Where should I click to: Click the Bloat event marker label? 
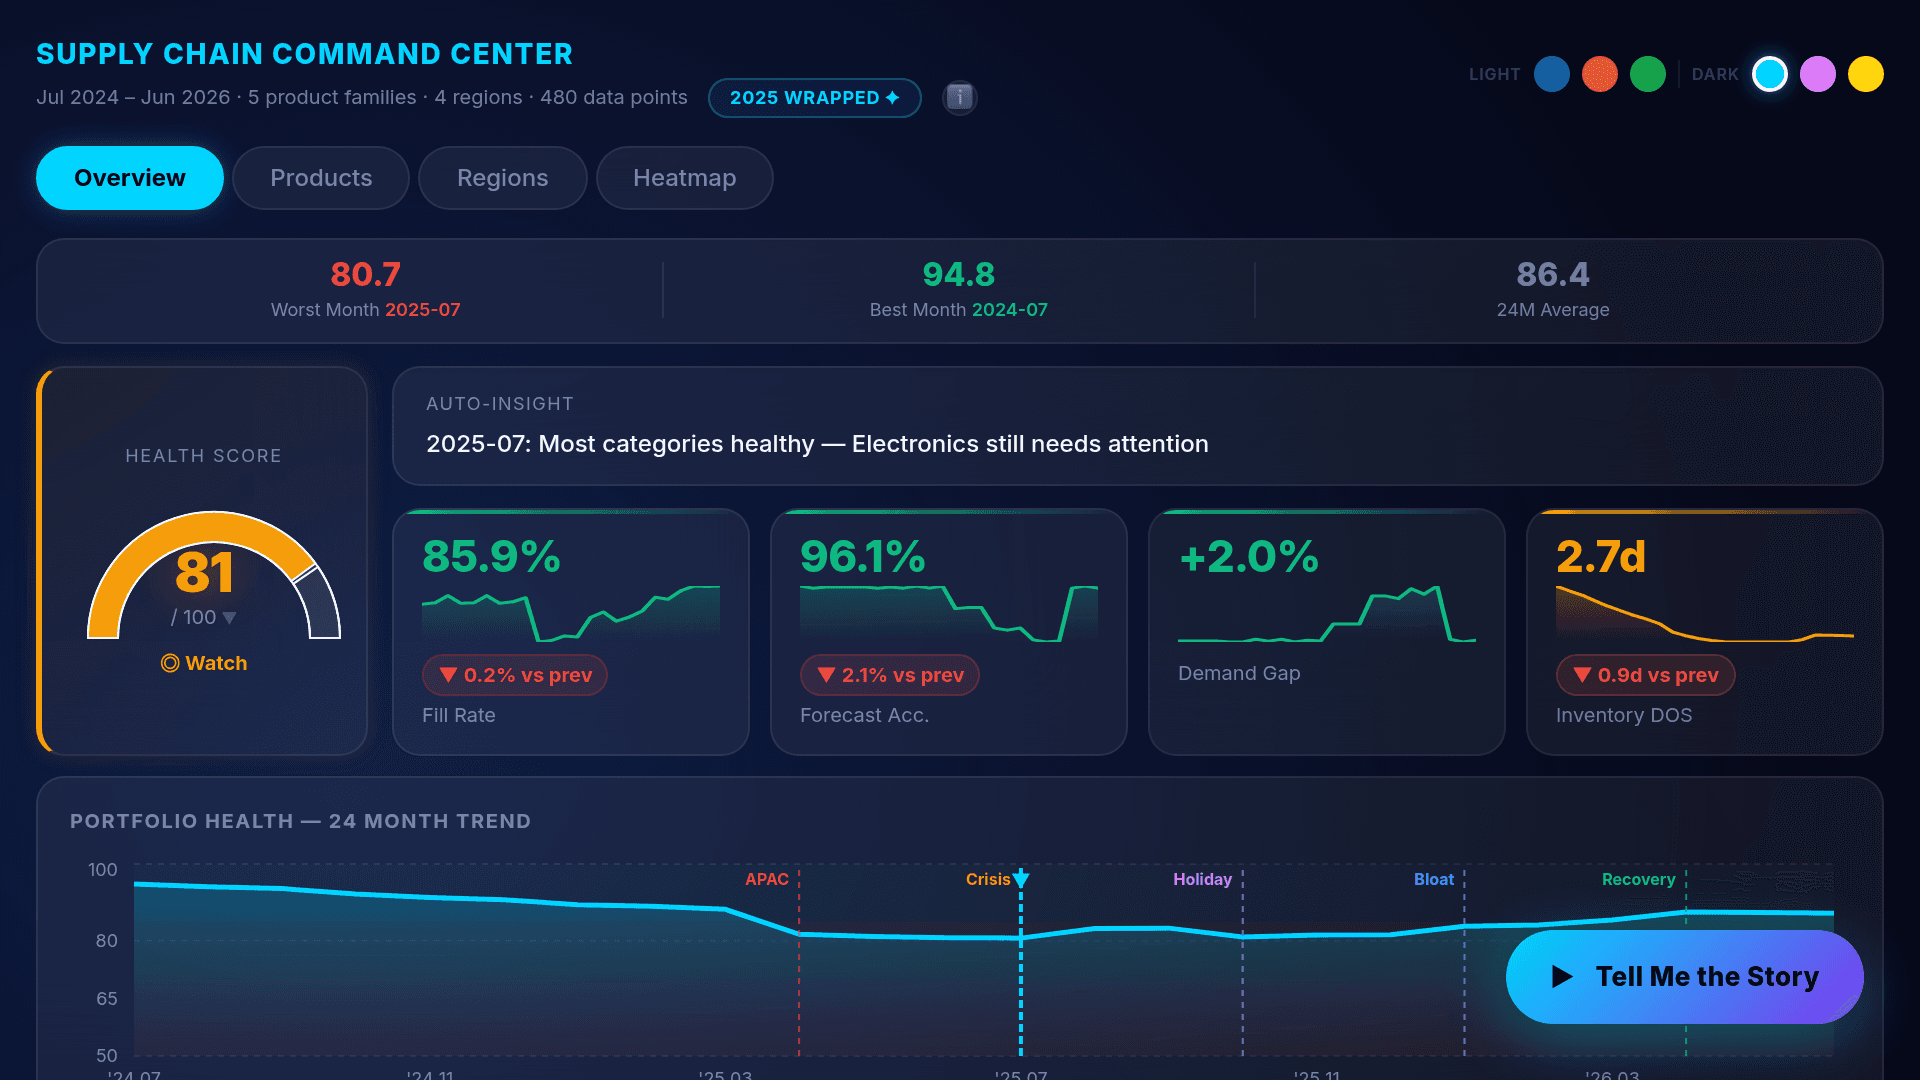tap(1434, 879)
